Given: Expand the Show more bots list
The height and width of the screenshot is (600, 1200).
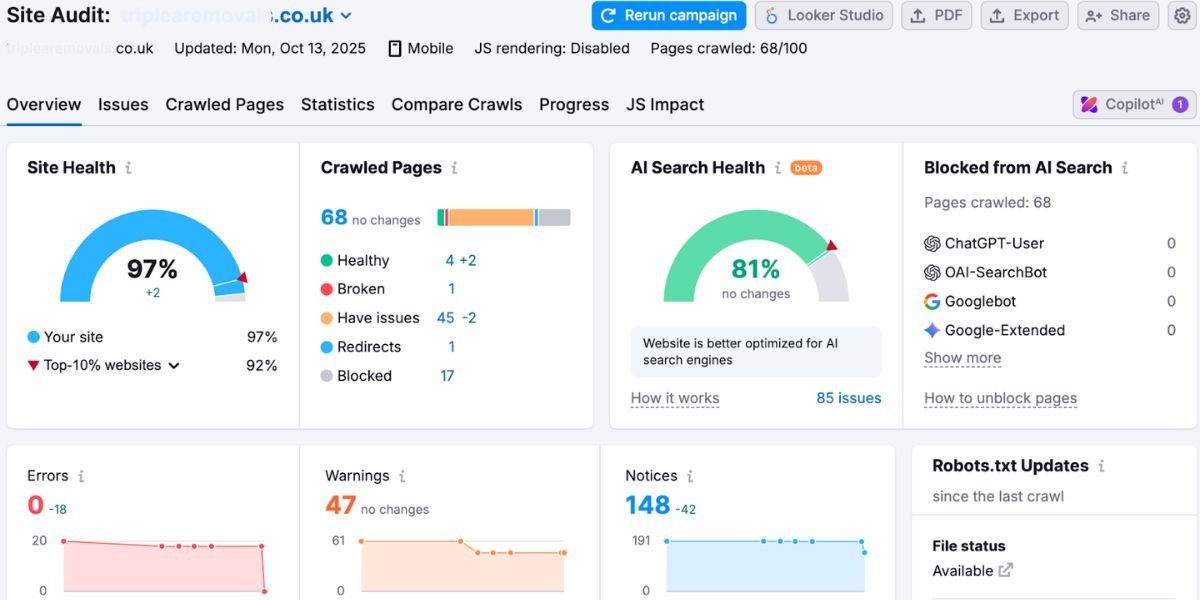Looking at the screenshot, I should (x=962, y=358).
